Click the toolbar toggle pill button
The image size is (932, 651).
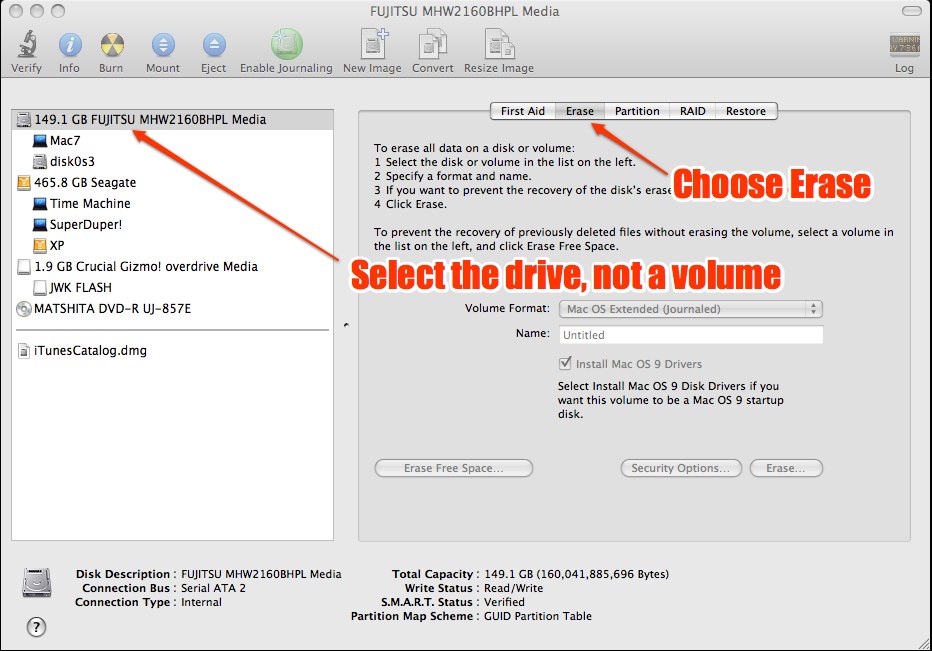pyautogui.click(x=911, y=11)
